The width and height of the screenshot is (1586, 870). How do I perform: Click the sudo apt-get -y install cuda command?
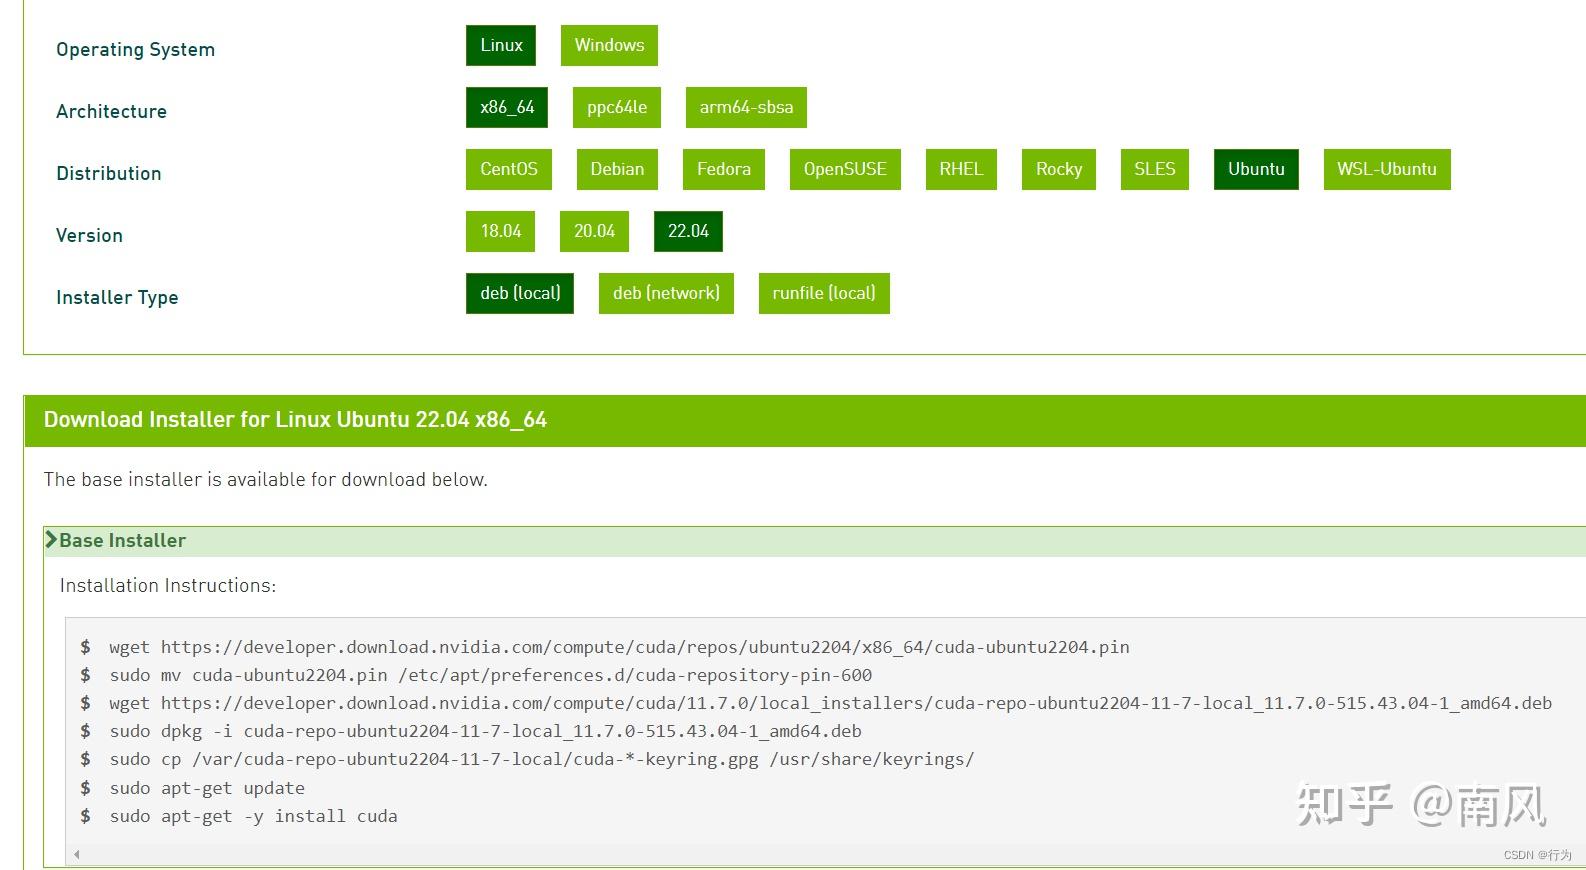[253, 816]
